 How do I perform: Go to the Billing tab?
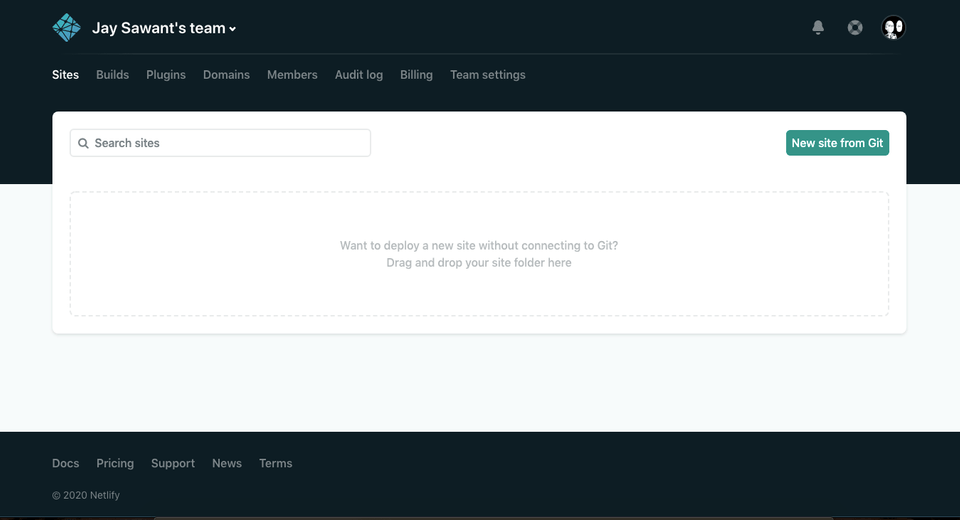[416, 75]
